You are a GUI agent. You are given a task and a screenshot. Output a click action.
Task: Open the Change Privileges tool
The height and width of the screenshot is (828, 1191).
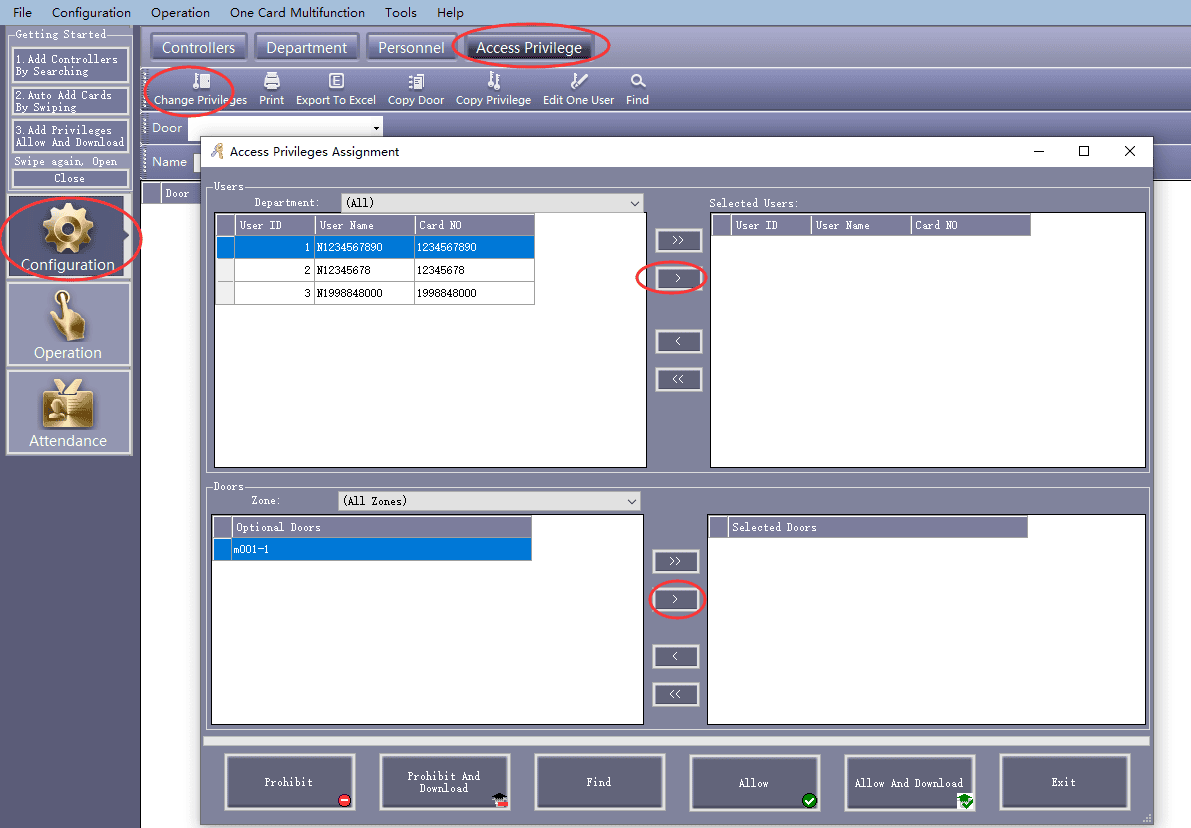click(x=201, y=90)
